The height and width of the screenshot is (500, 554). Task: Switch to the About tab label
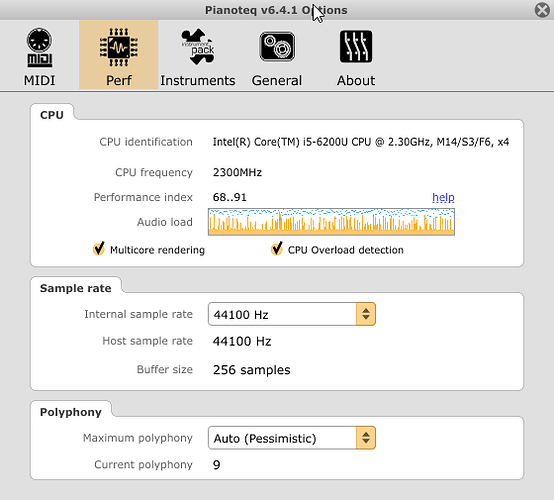(x=356, y=81)
